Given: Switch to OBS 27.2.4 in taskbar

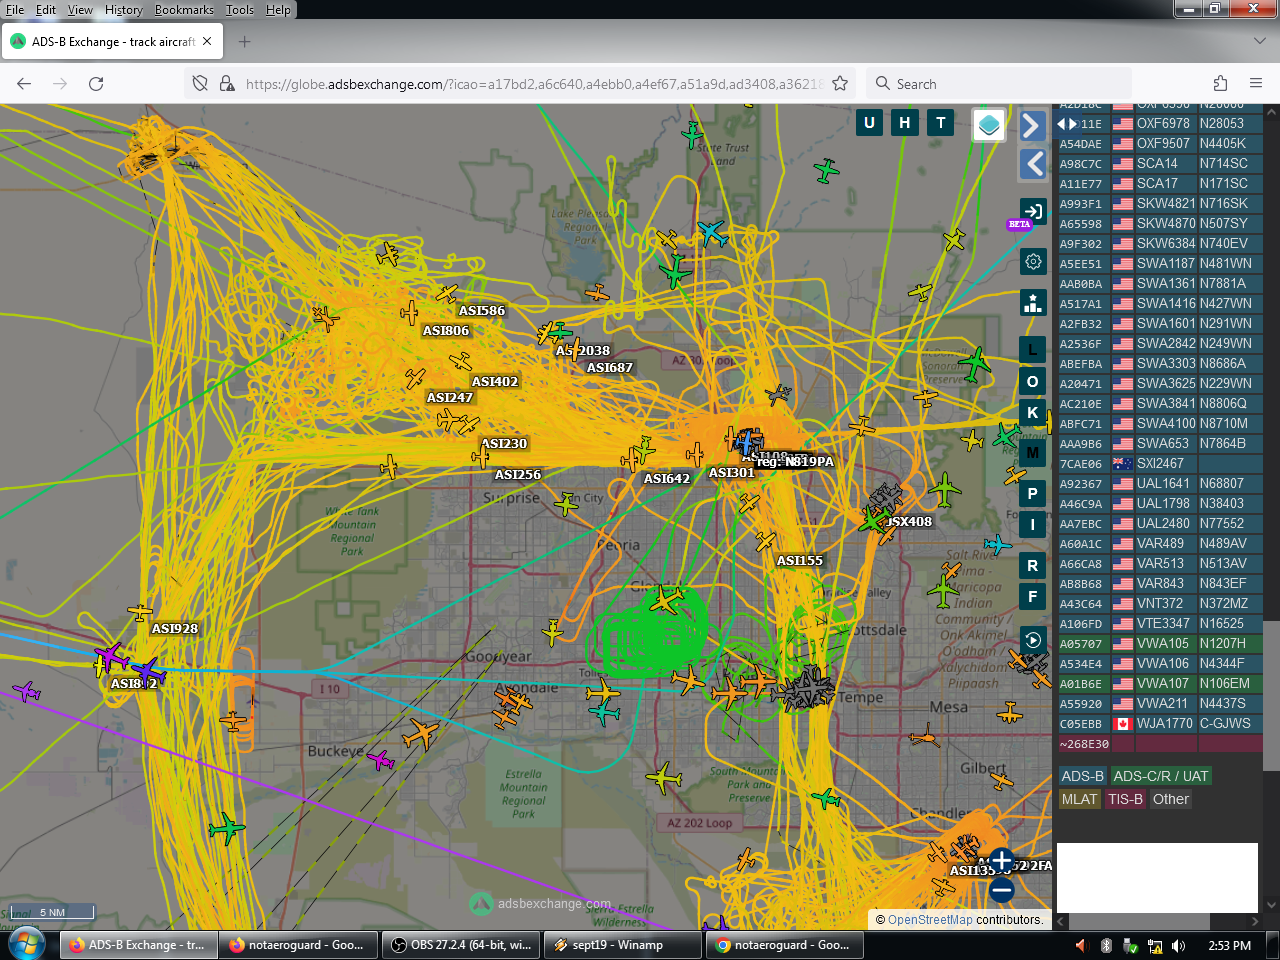Looking at the screenshot, I should [462, 945].
